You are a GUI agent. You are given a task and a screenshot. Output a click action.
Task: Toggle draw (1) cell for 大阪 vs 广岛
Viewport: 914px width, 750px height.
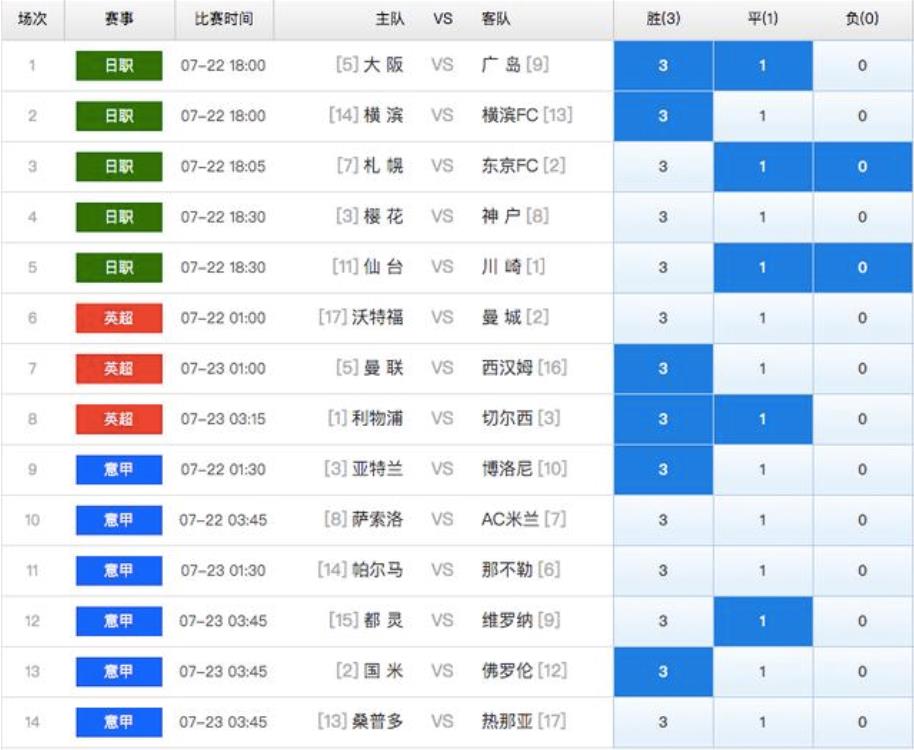pyautogui.click(x=762, y=65)
